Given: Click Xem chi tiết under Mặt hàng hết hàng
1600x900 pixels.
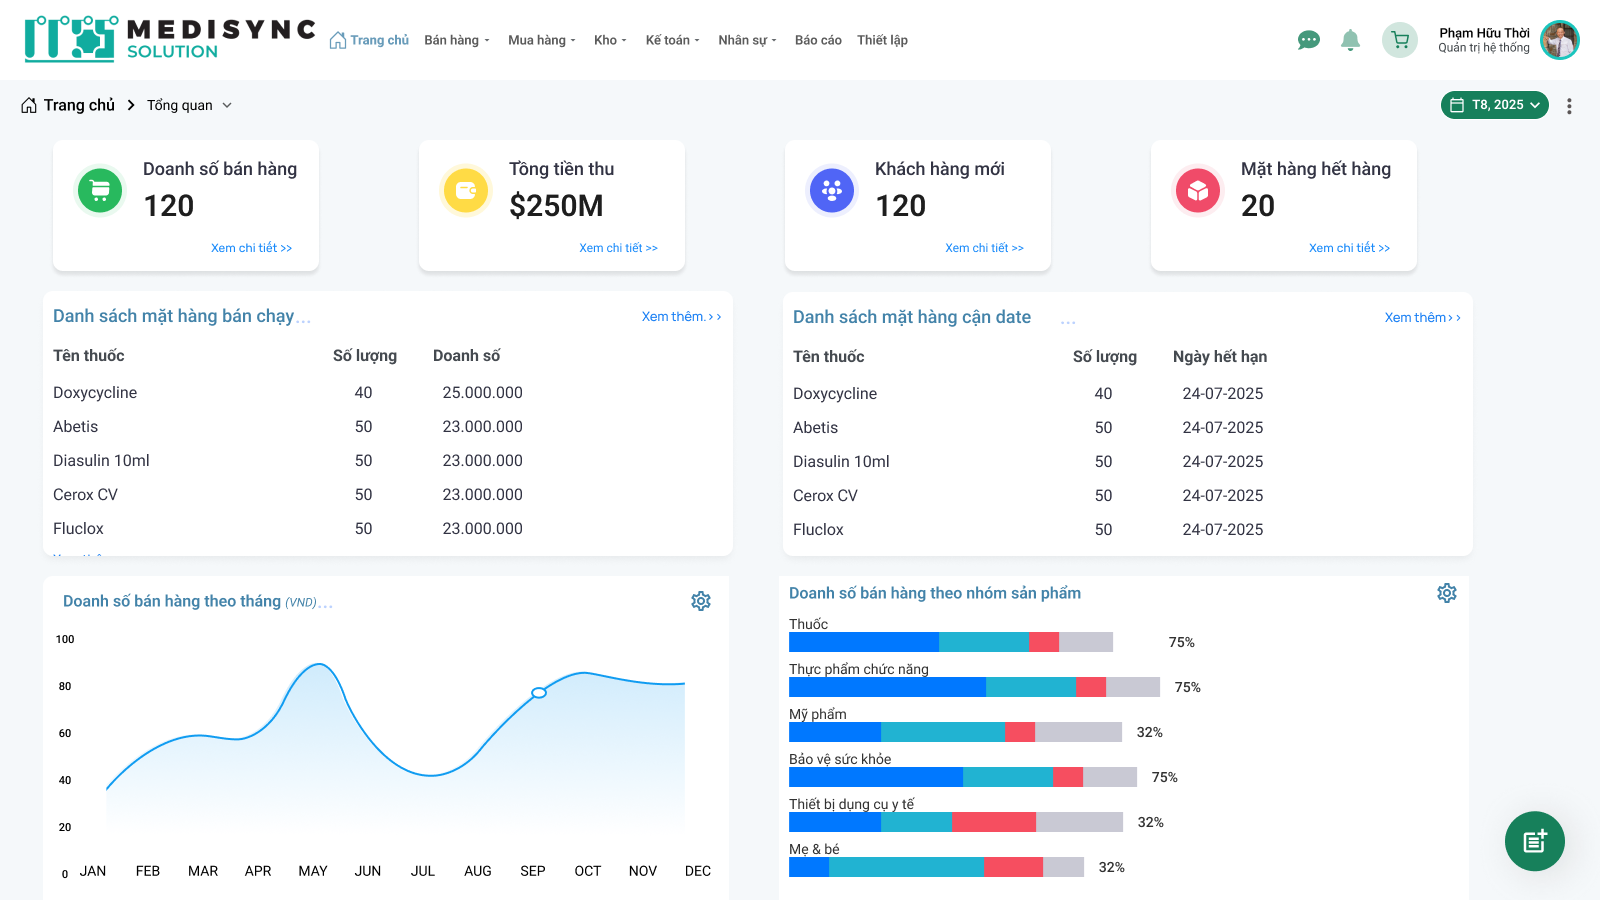Looking at the screenshot, I should [x=1350, y=248].
